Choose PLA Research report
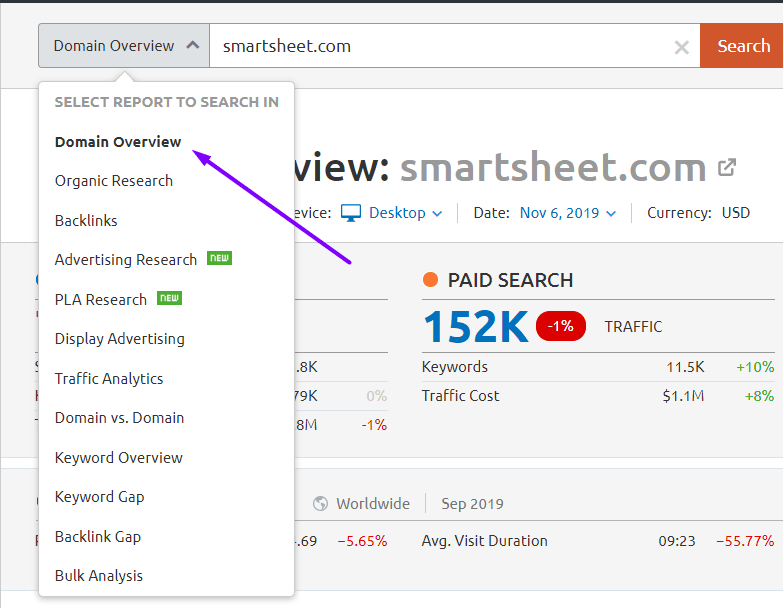This screenshot has height=608, width=783. tap(101, 300)
